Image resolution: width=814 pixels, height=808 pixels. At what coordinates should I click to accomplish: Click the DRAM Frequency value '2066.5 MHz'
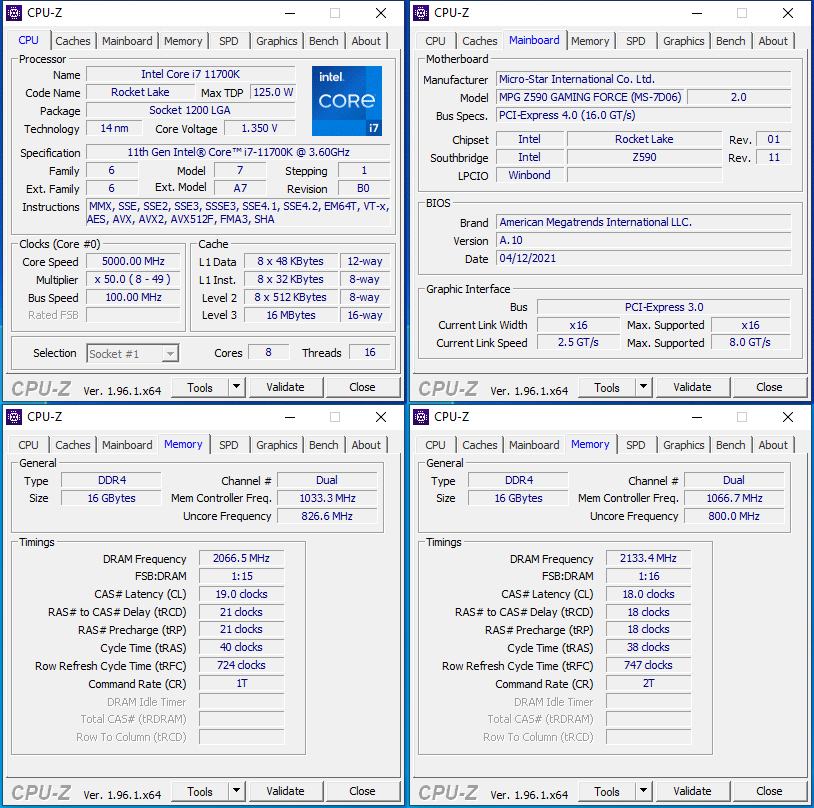click(241, 558)
